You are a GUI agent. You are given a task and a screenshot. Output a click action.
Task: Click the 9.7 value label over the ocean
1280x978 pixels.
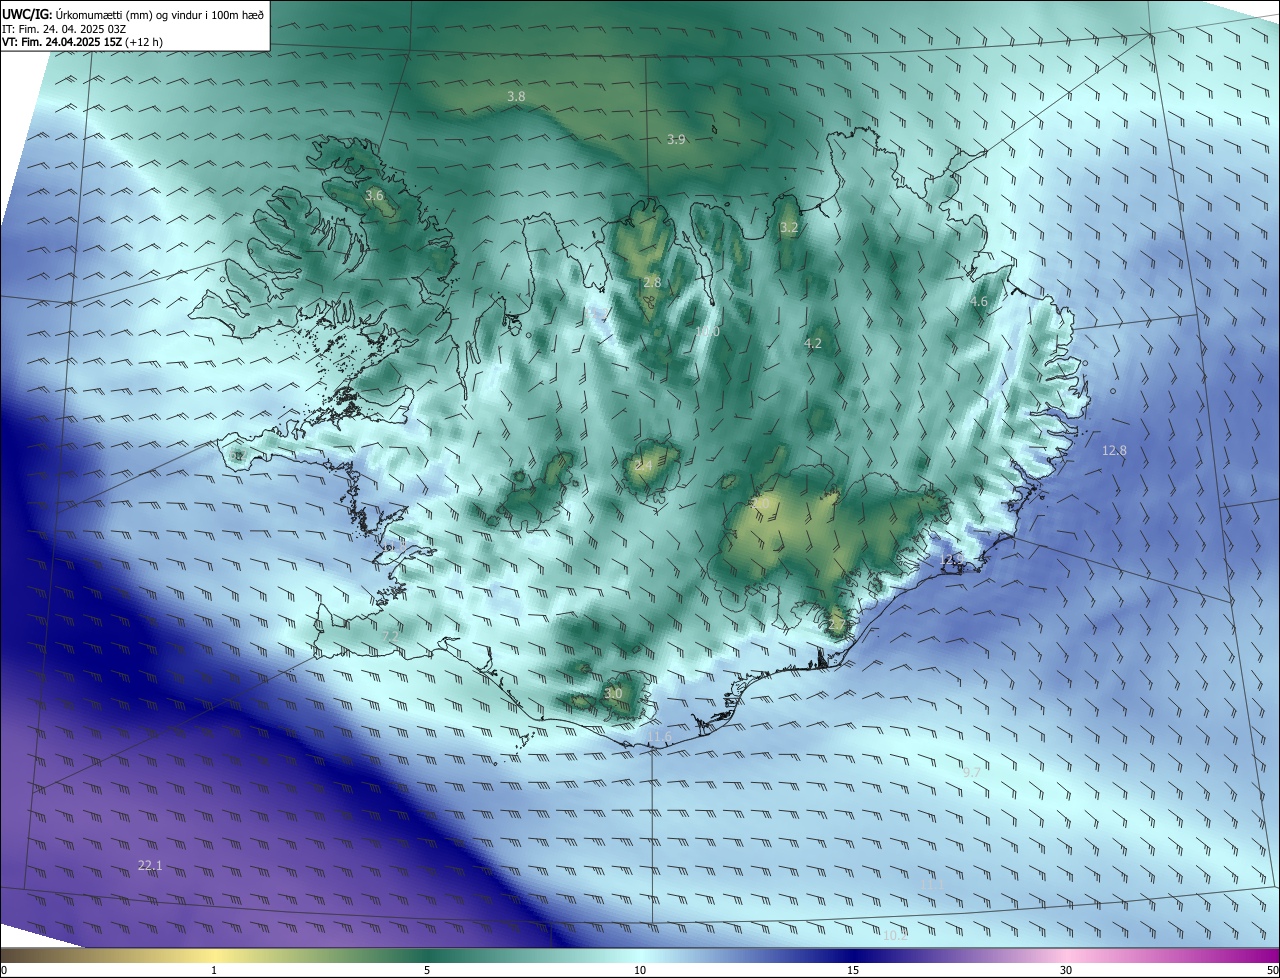point(971,773)
